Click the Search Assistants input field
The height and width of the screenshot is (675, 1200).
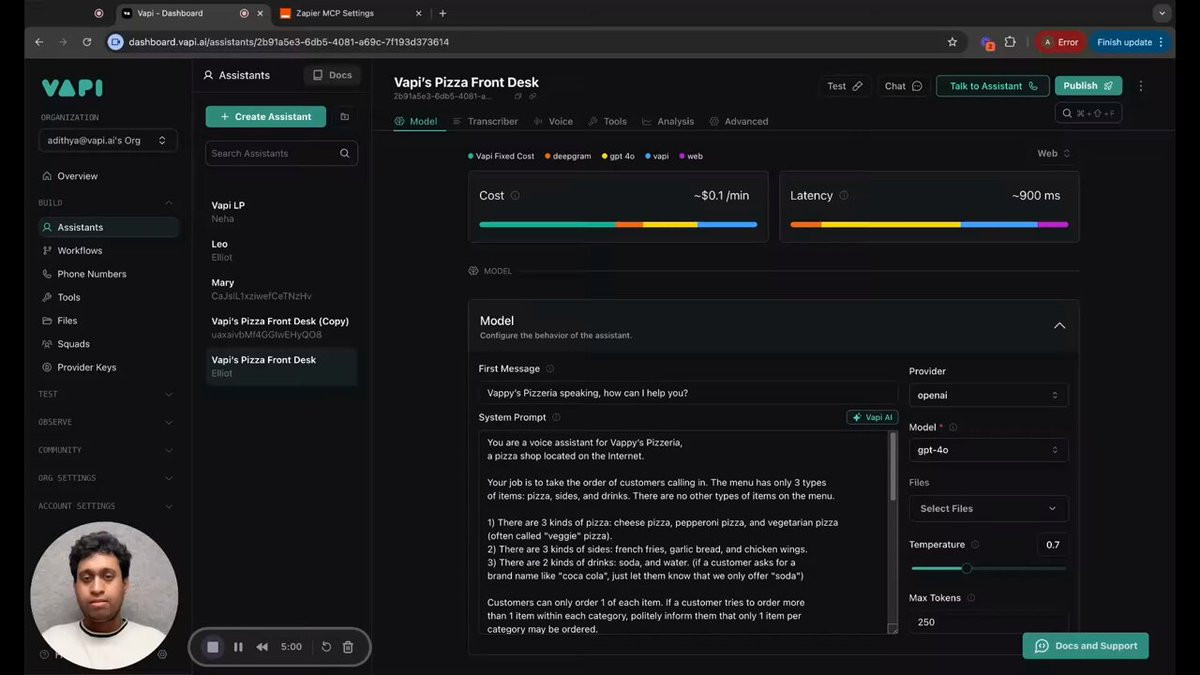tap(282, 153)
